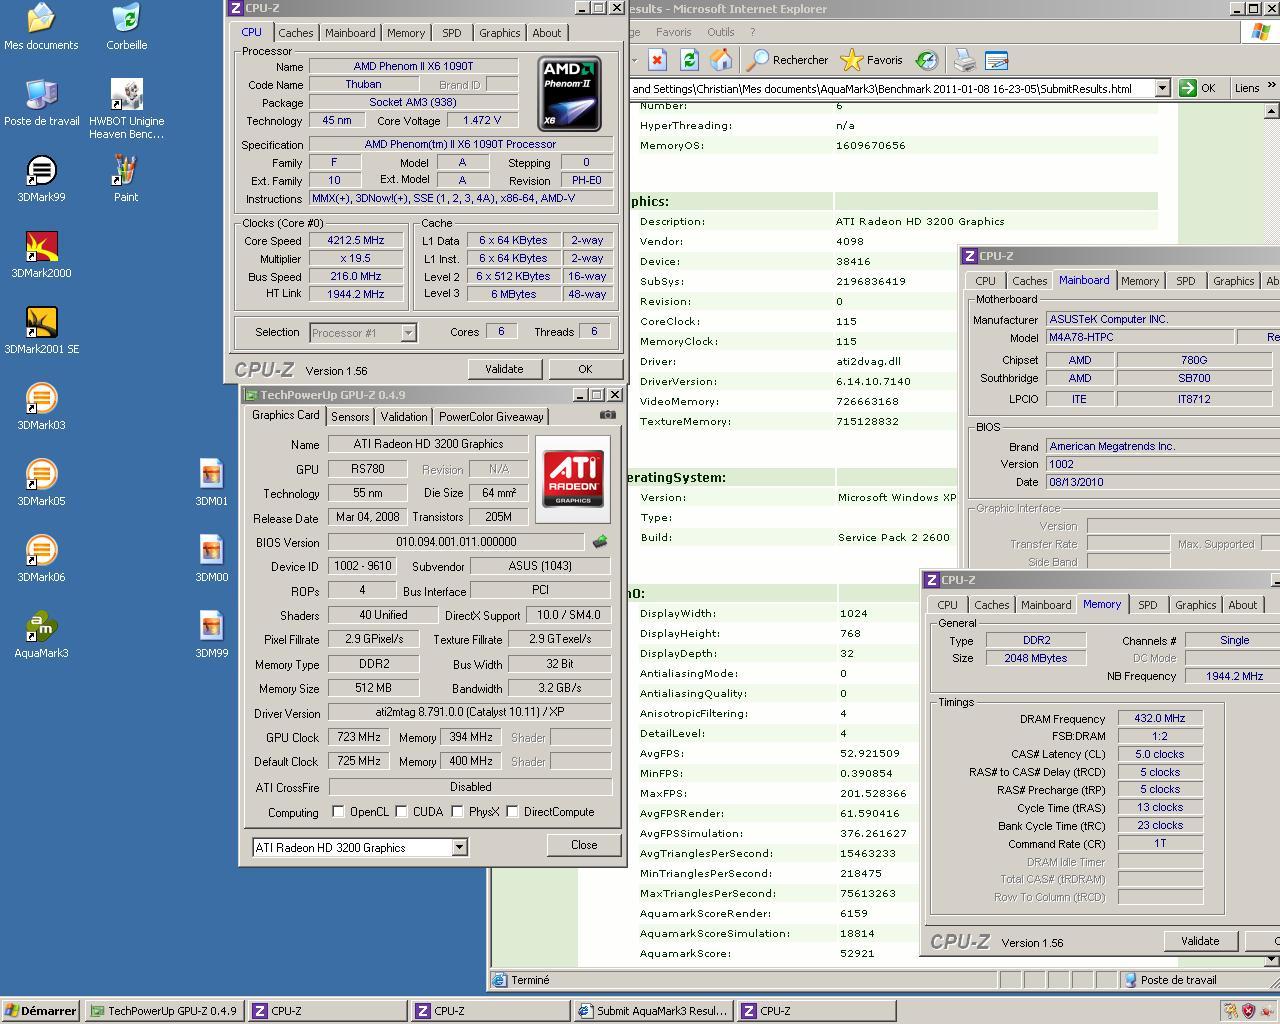Open GPU-Z graphics card selection dropdown
Viewport: 1280px width, 1024px height.
pos(459,848)
